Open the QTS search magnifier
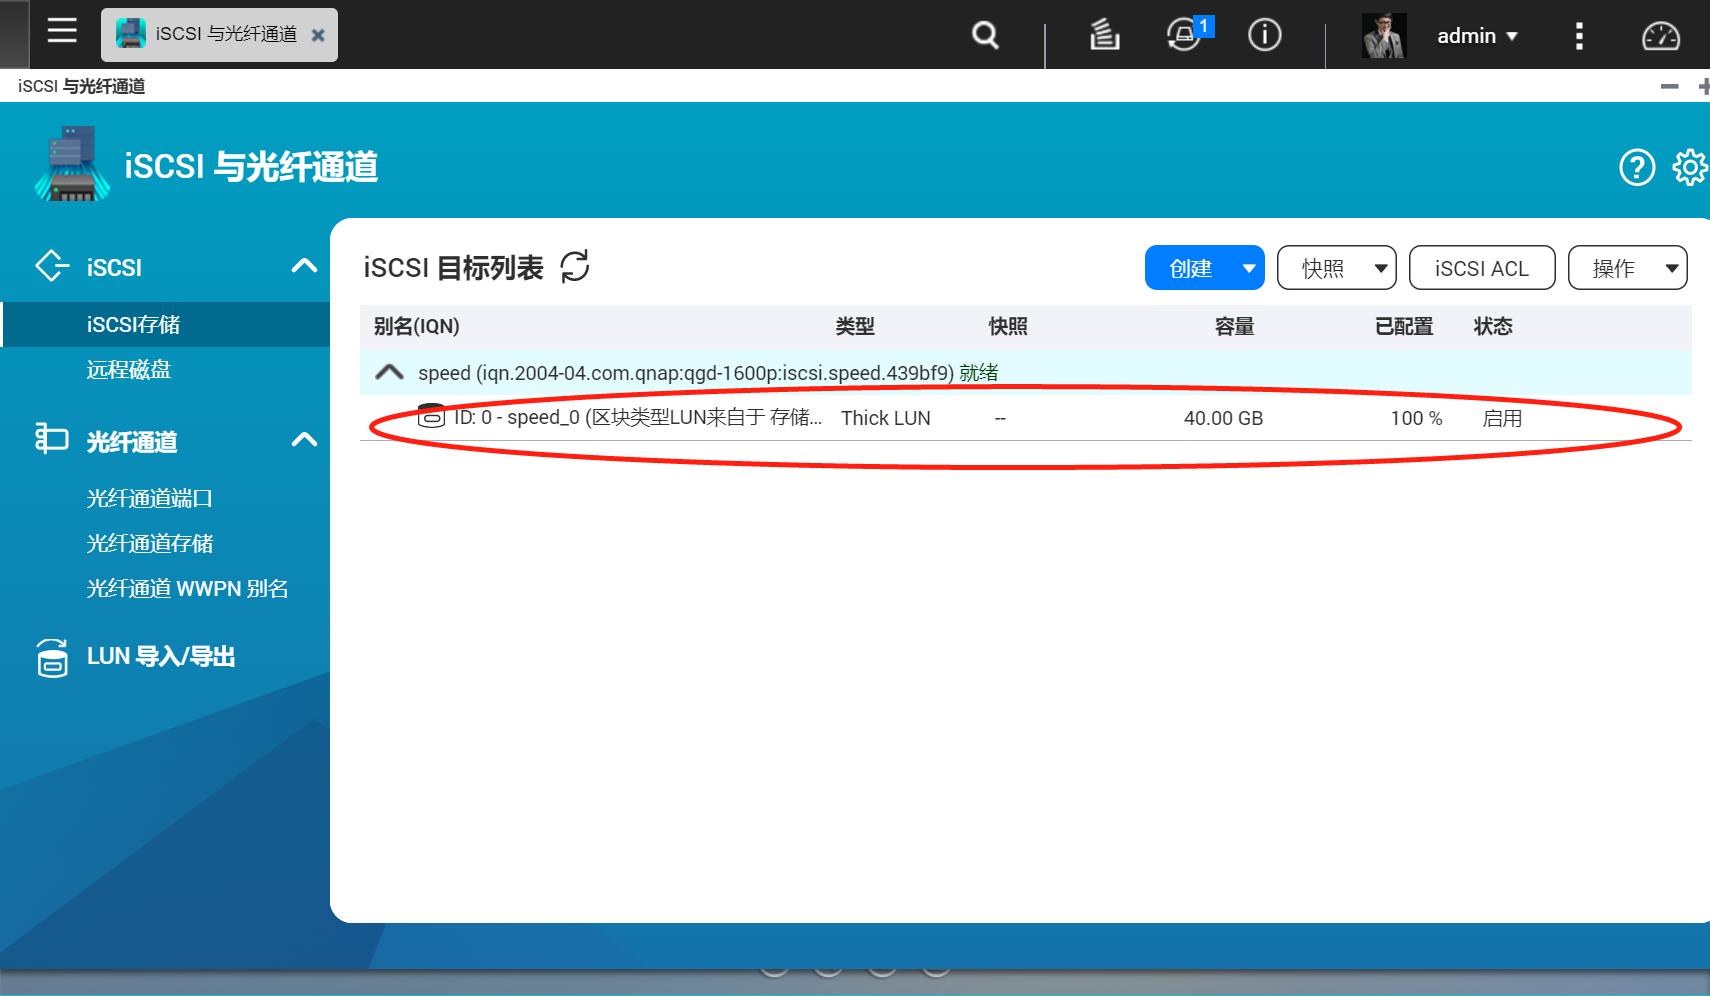 click(985, 35)
